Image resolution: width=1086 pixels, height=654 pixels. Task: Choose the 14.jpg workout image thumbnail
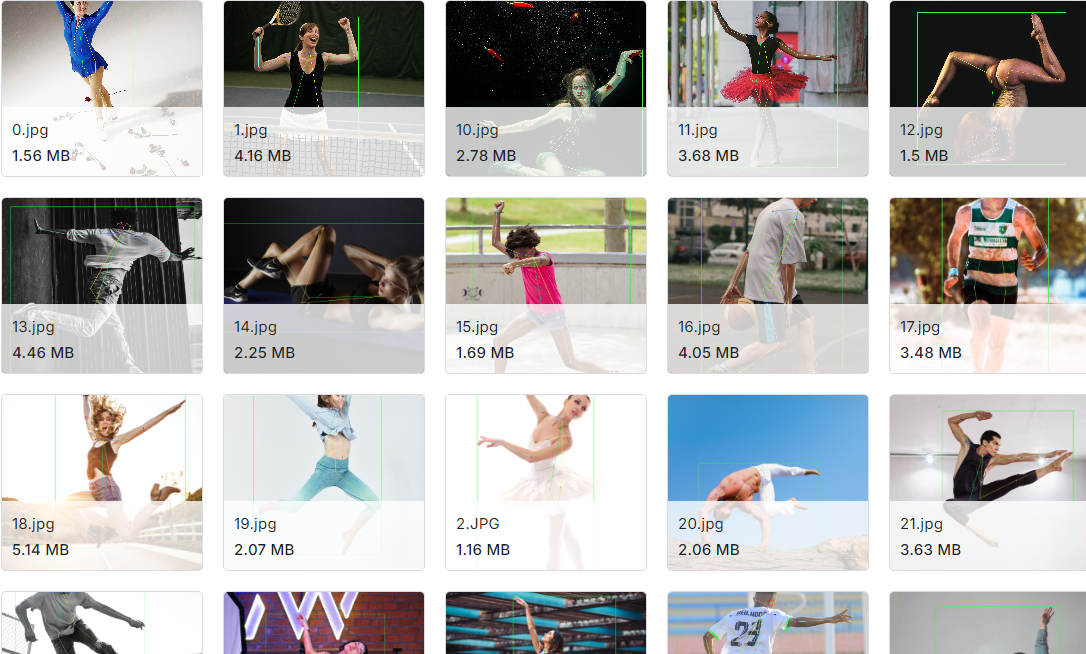tap(323, 285)
